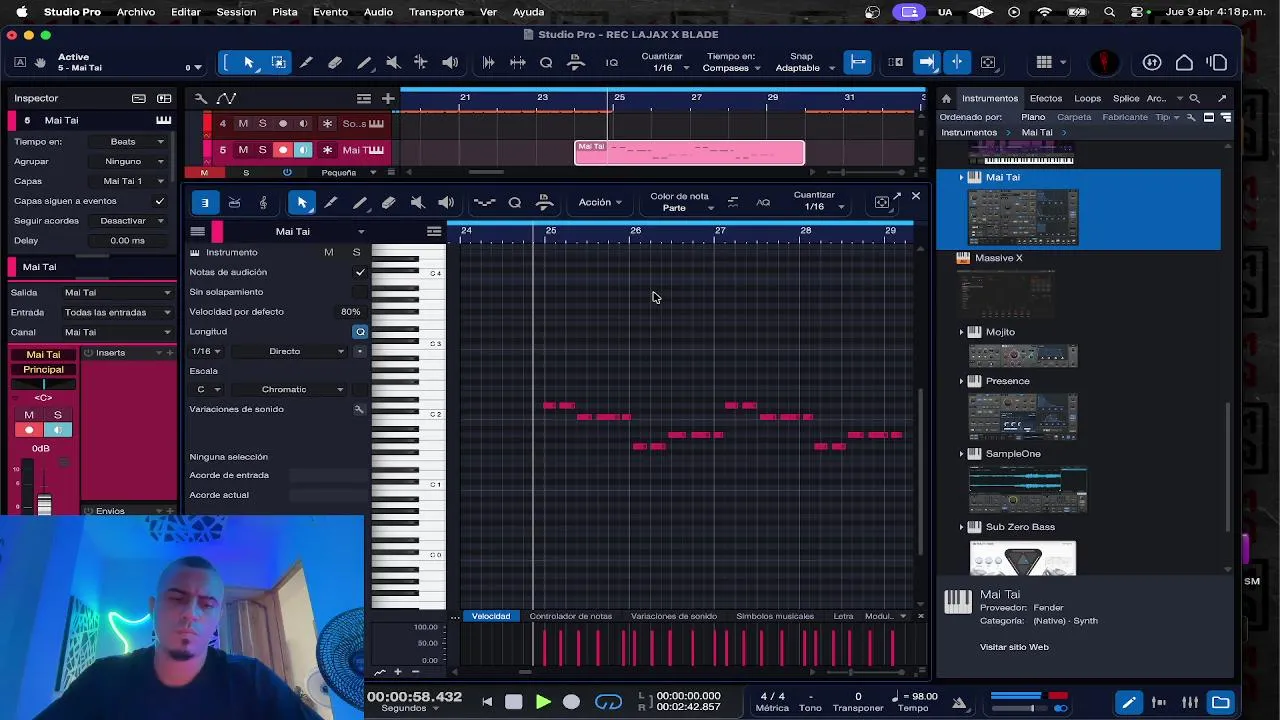
Task: Switch to score view treble clef icon
Action: (x=263, y=203)
